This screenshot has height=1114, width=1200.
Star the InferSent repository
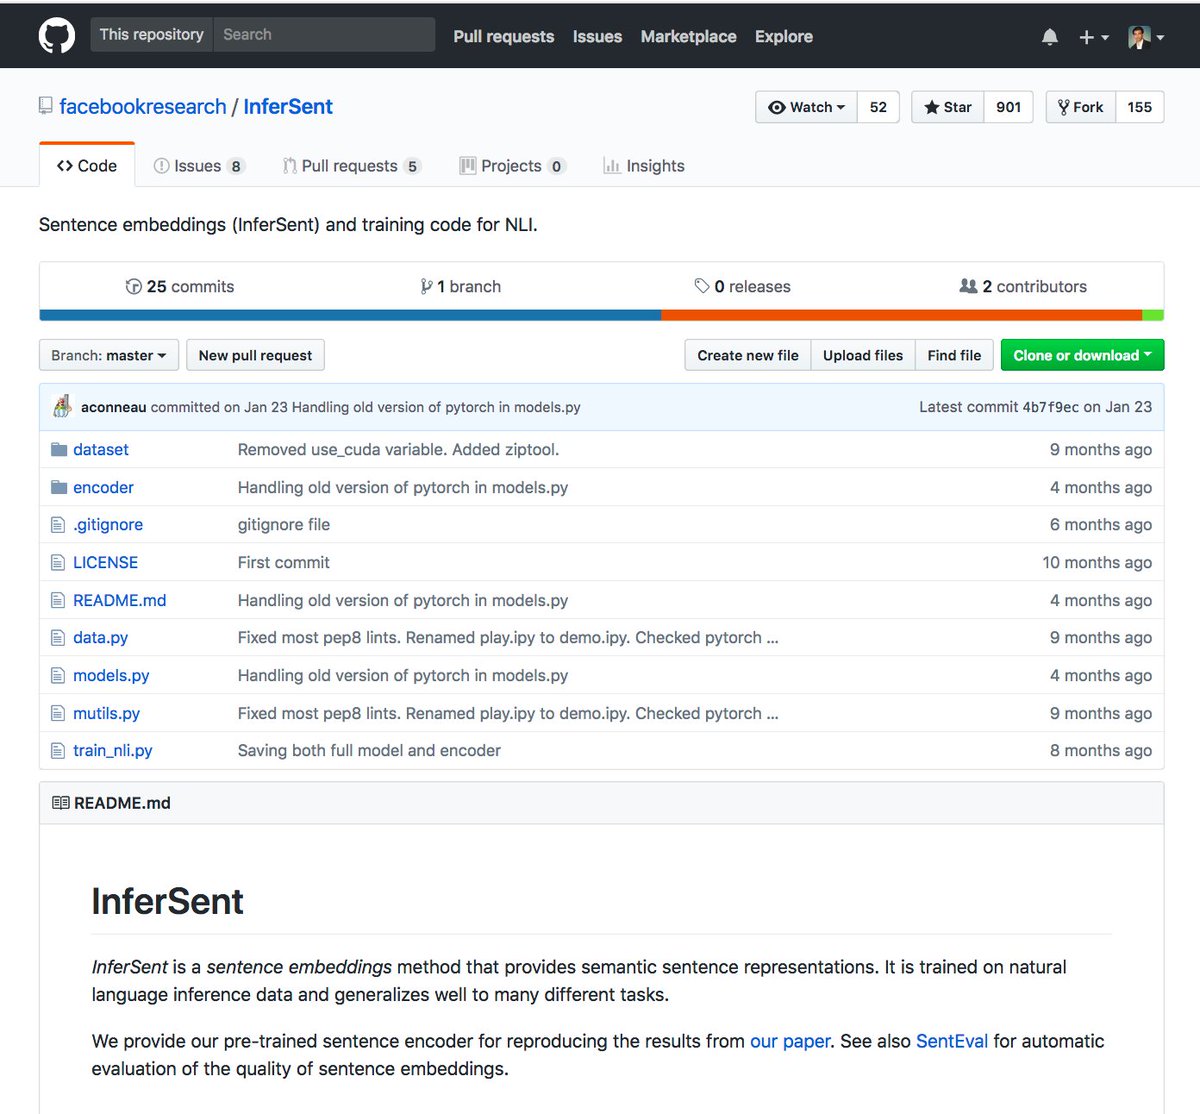[948, 107]
